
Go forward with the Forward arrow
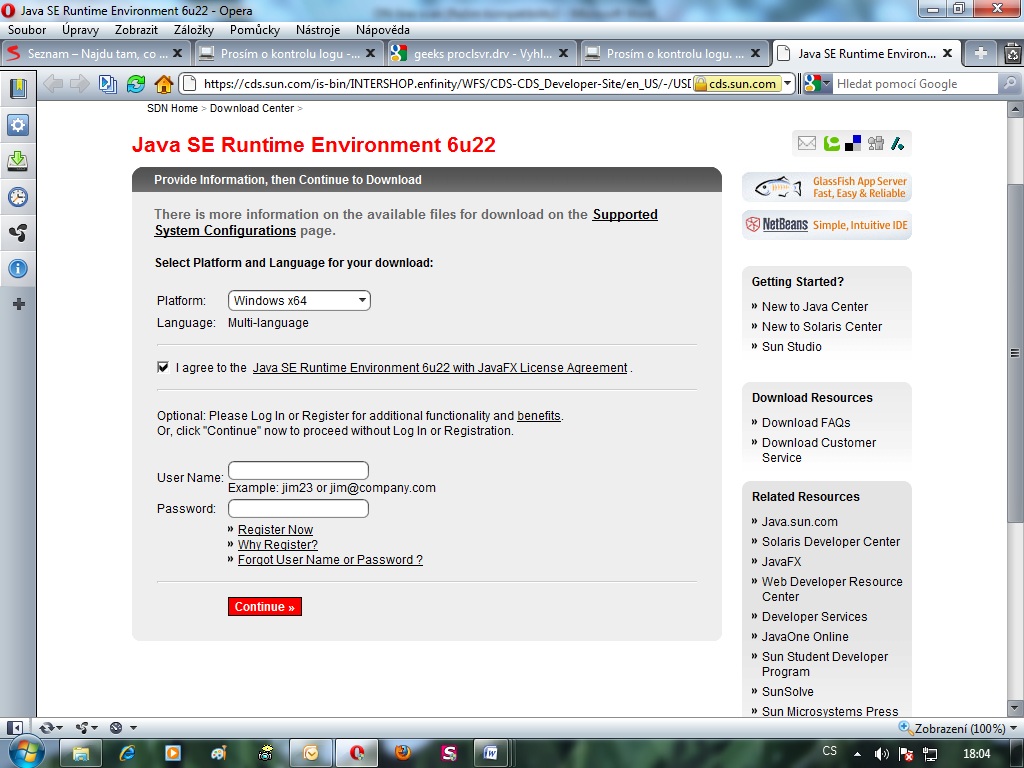click(80, 84)
